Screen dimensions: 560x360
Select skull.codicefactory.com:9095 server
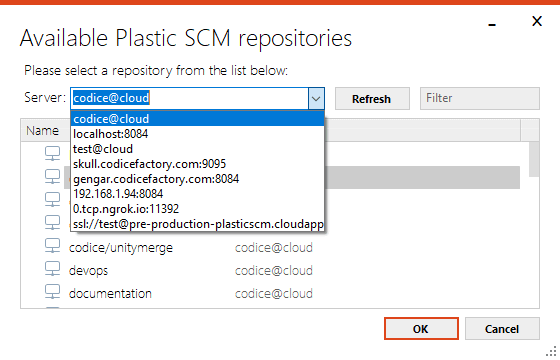(x=198, y=164)
